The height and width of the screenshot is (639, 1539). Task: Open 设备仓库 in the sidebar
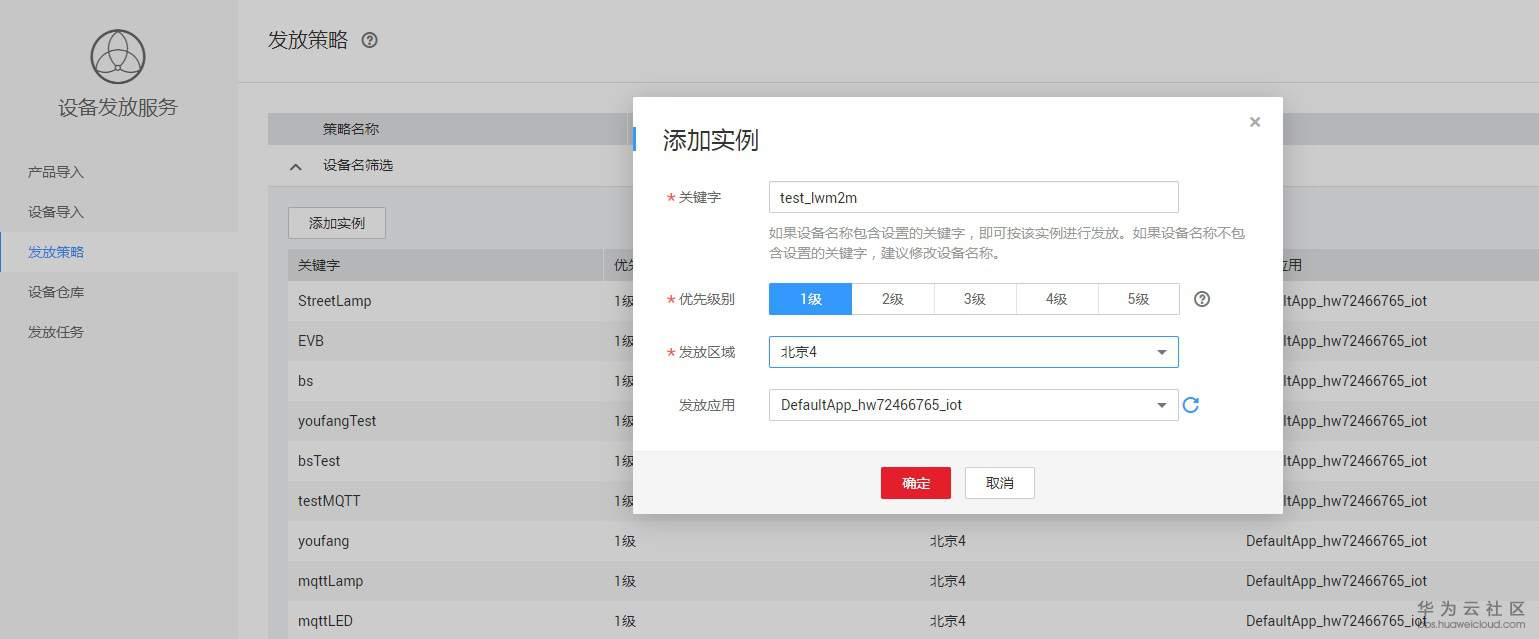tap(56, 292)
